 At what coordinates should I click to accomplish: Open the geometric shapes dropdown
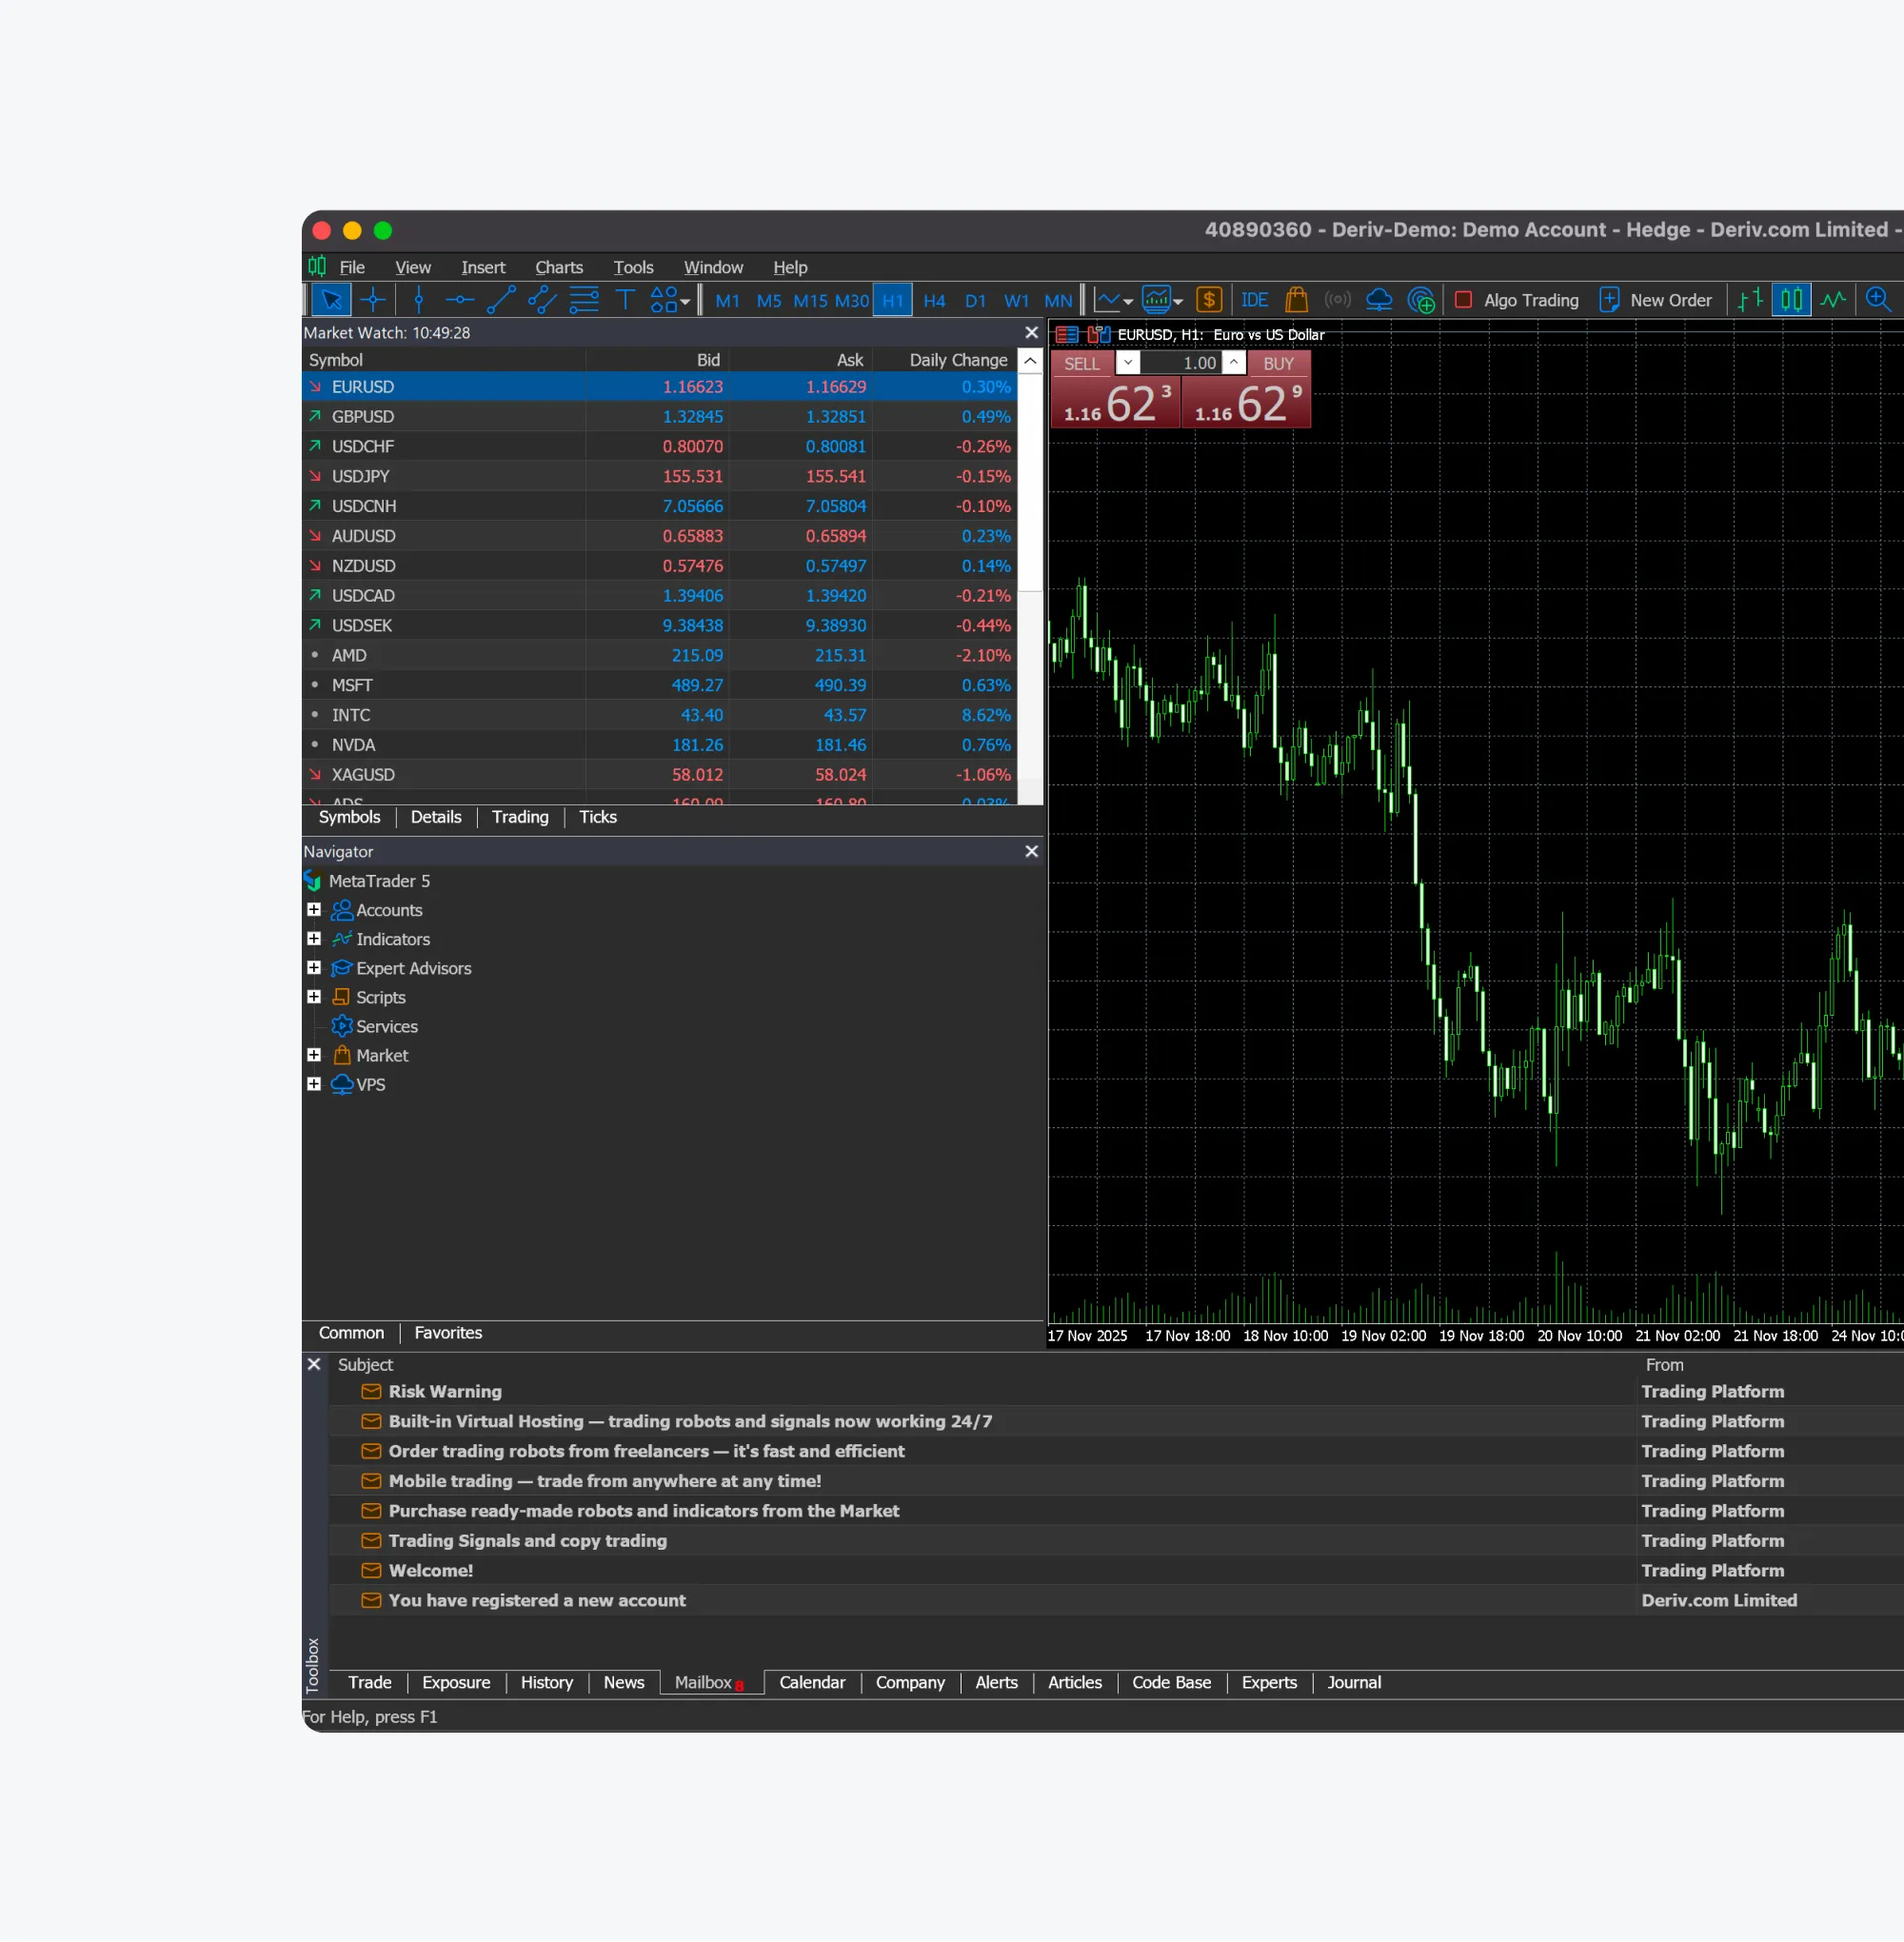tap(685, 301)
